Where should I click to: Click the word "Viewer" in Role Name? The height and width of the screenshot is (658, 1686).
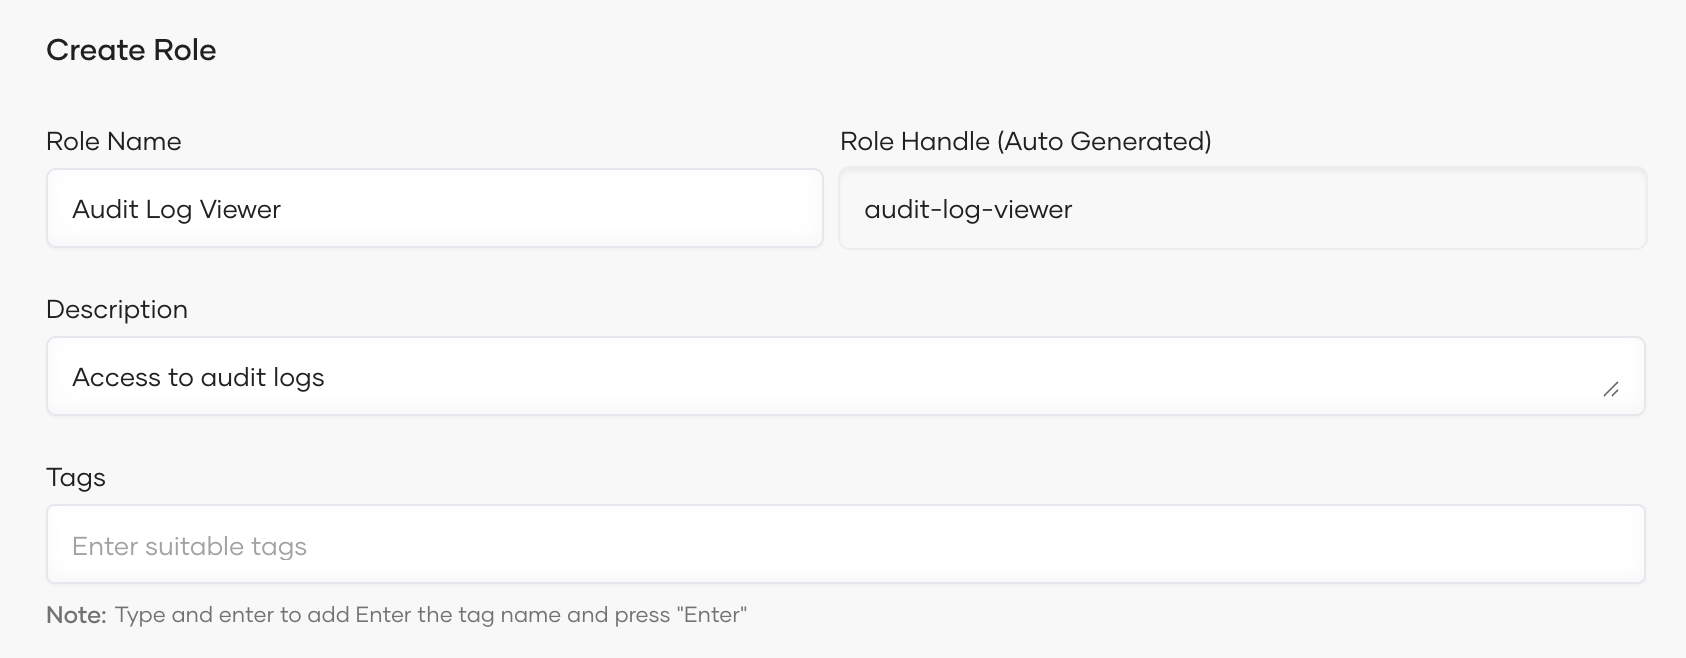[240, 209]
